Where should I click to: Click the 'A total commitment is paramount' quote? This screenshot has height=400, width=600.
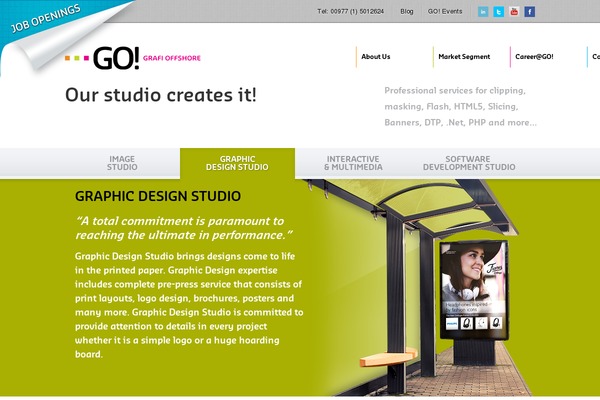click(184, 228)
